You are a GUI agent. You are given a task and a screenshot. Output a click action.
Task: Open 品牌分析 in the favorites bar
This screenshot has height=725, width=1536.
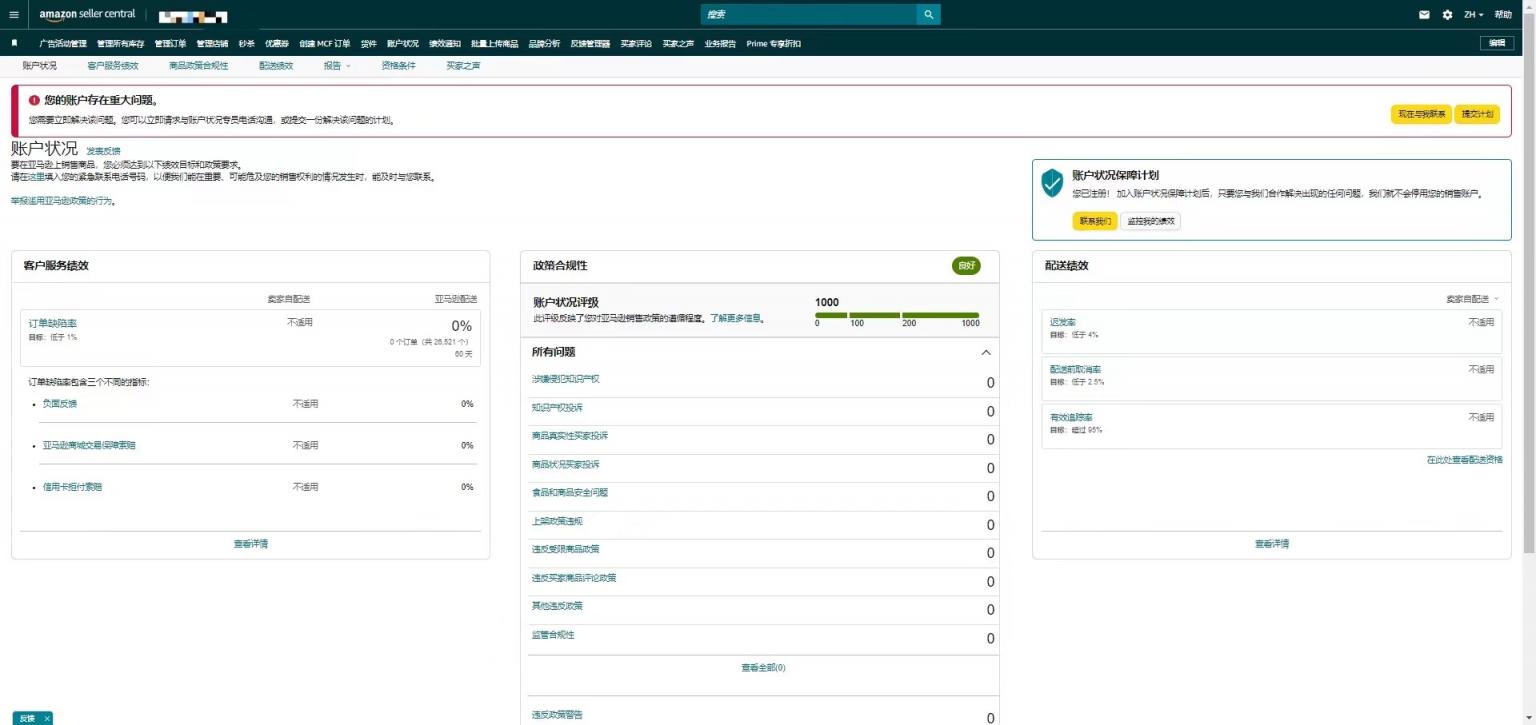click(544, 44)
